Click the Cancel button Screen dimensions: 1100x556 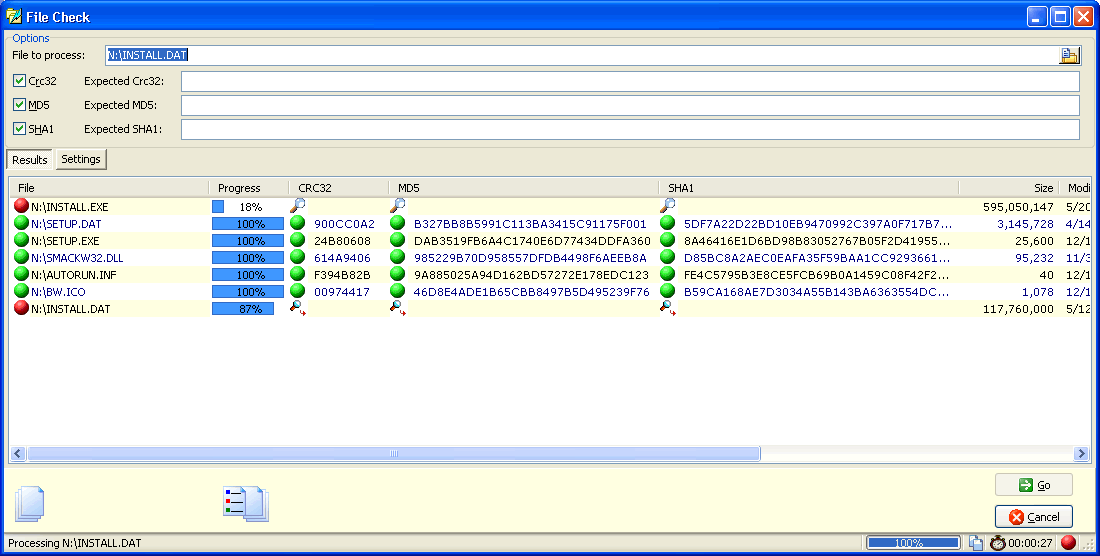click(x=1034, y=517)
